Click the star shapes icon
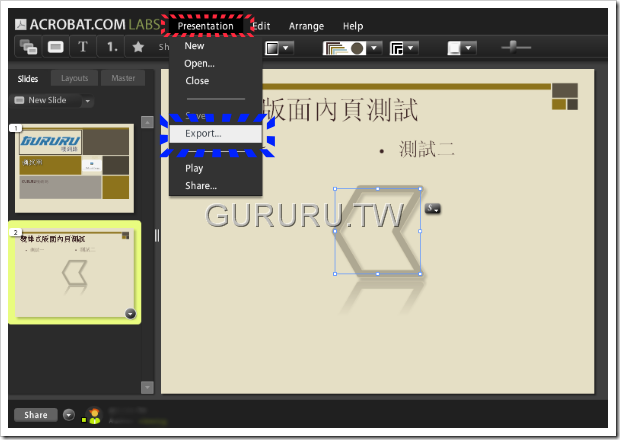Image resolution: width=620 pixels, height=440 pixels. coord(138,47)
